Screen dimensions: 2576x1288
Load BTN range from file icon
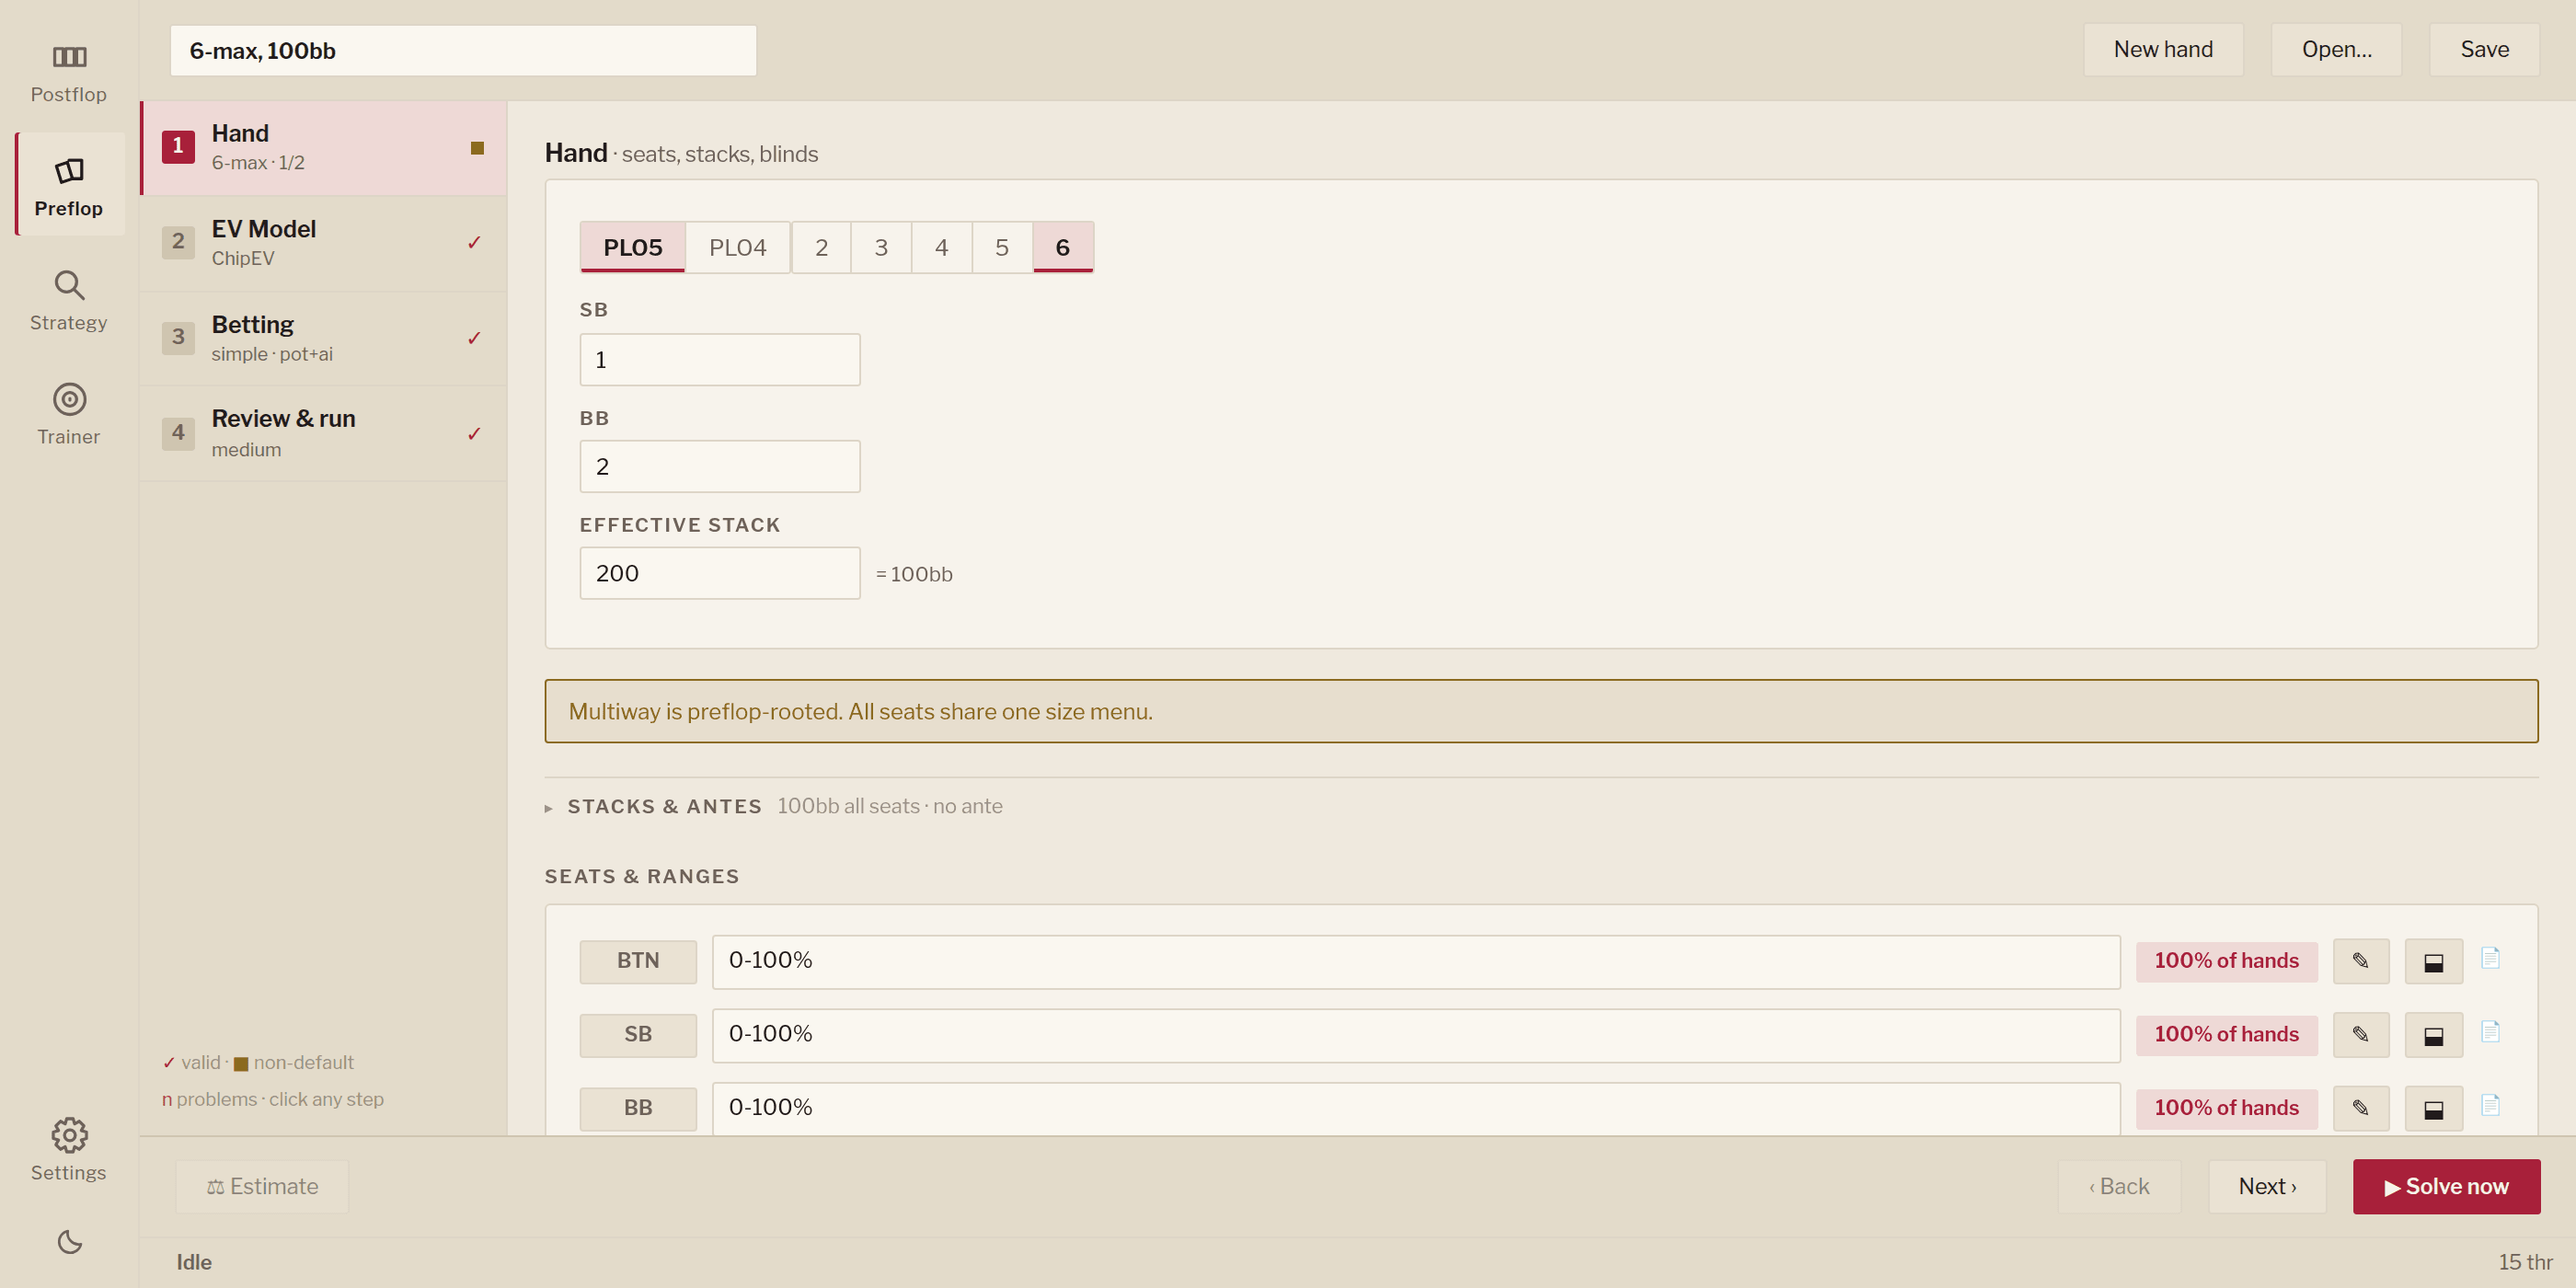point(2490,958)
